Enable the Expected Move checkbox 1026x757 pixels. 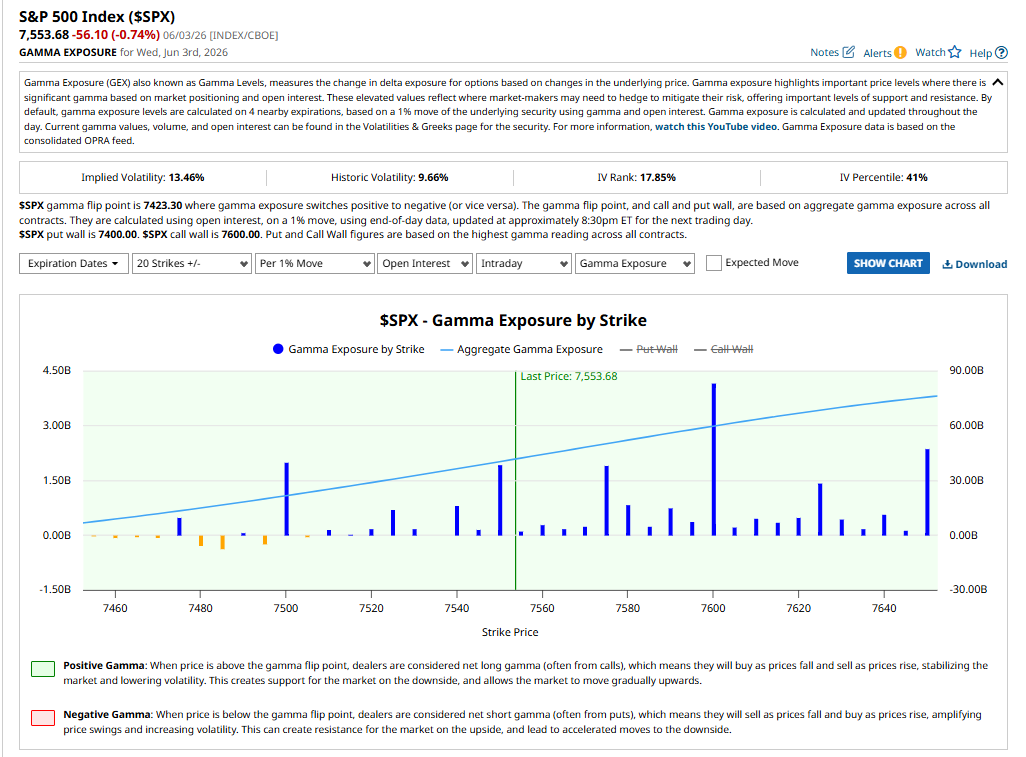(x=714, y=263)
